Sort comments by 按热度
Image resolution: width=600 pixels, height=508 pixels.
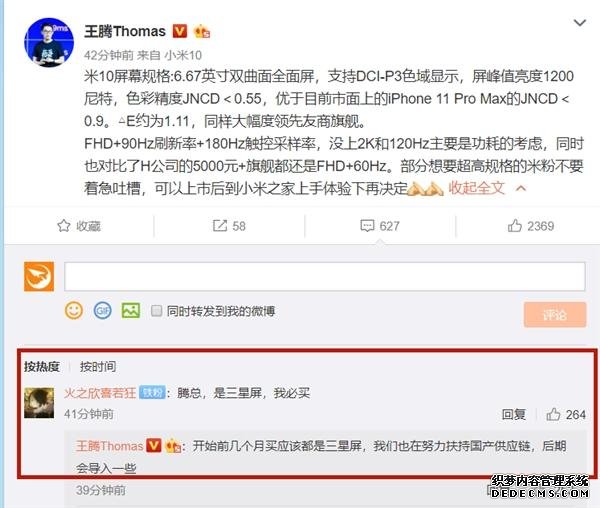click(x=42, y=366)
